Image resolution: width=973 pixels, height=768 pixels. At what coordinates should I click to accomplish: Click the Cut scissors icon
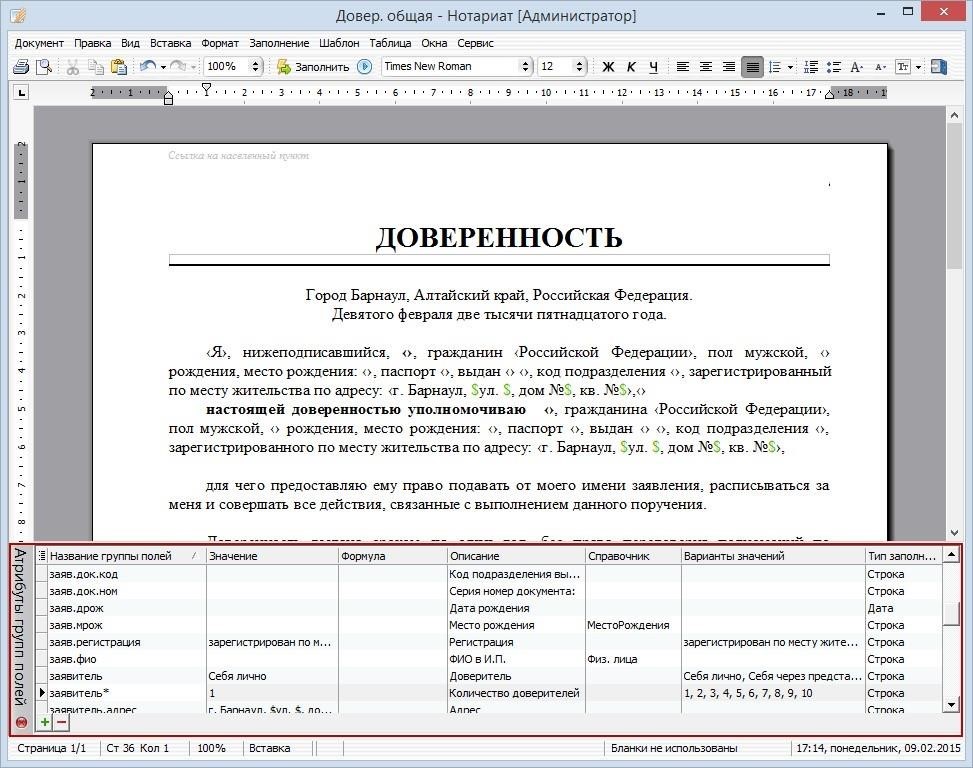click(73, 66)
